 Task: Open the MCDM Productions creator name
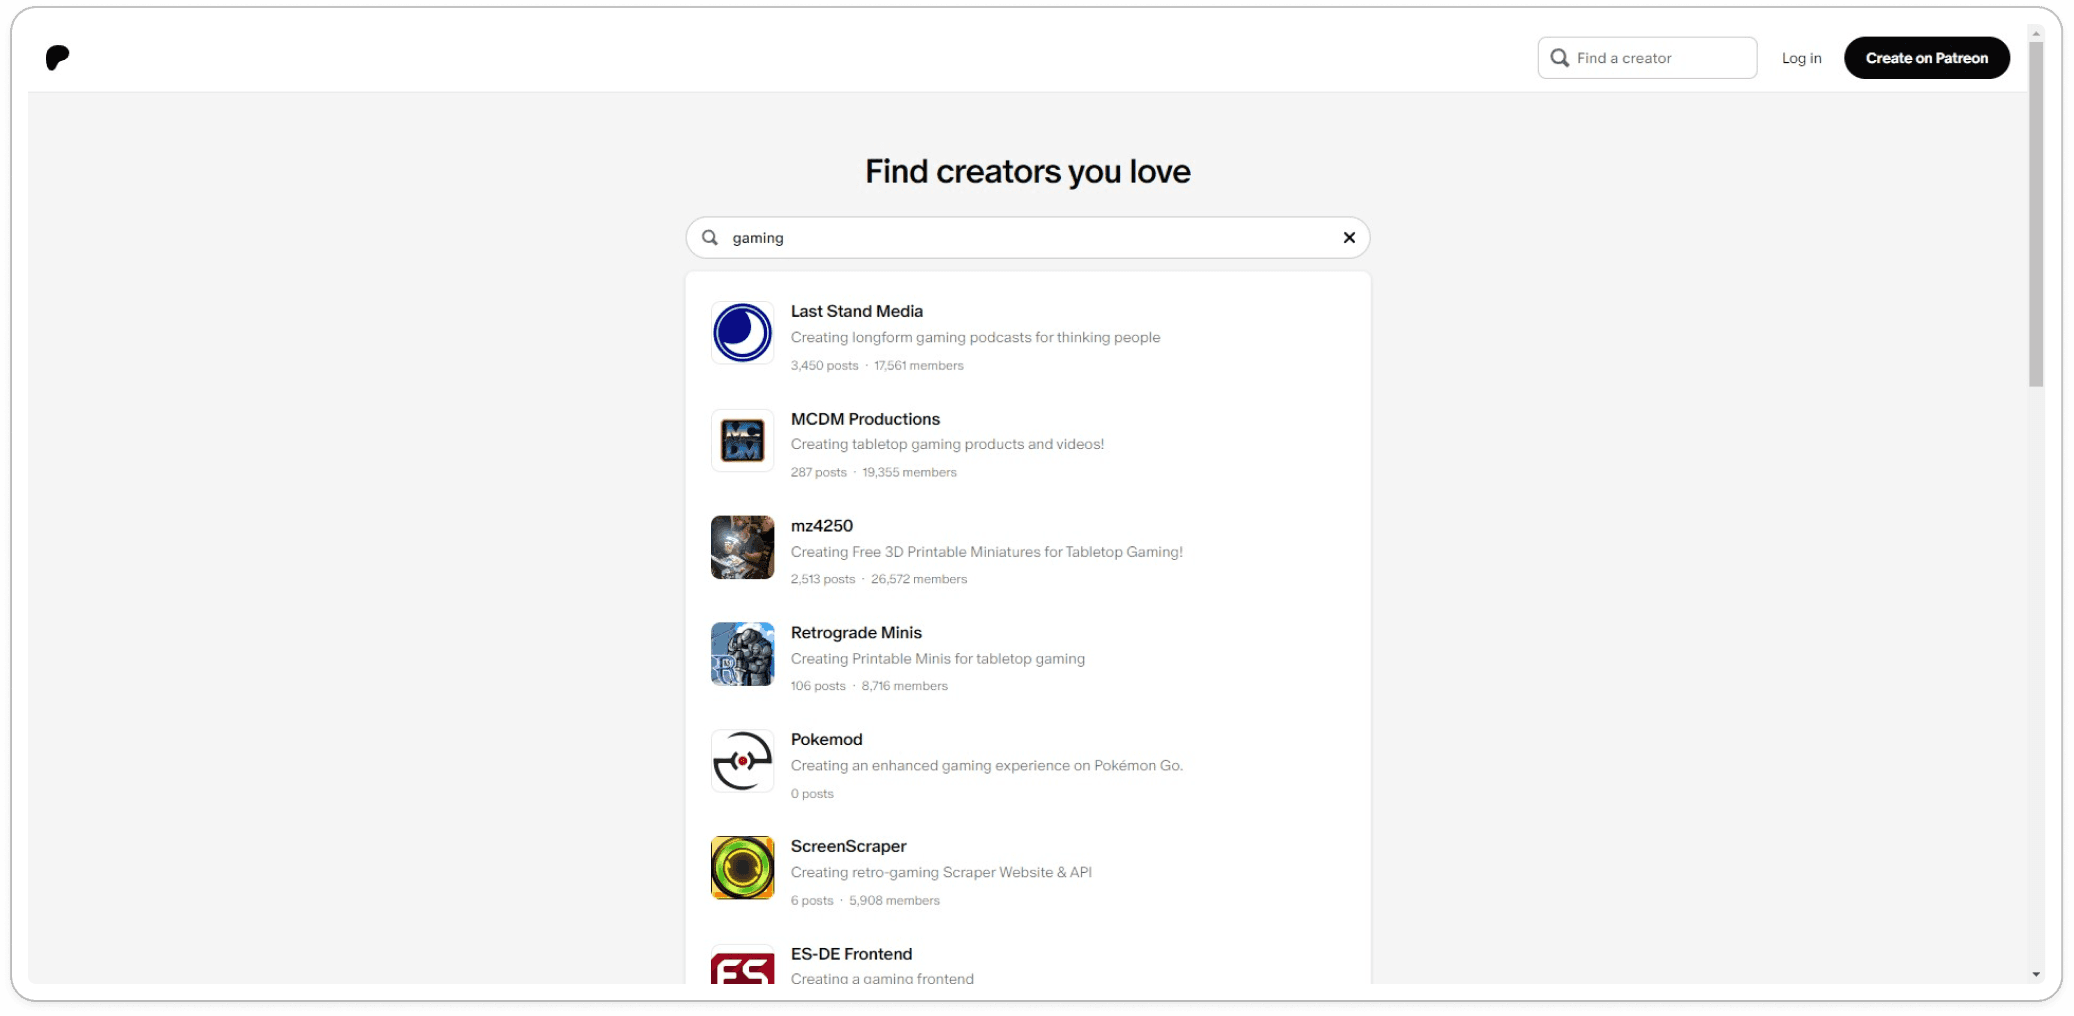[865, 419]
